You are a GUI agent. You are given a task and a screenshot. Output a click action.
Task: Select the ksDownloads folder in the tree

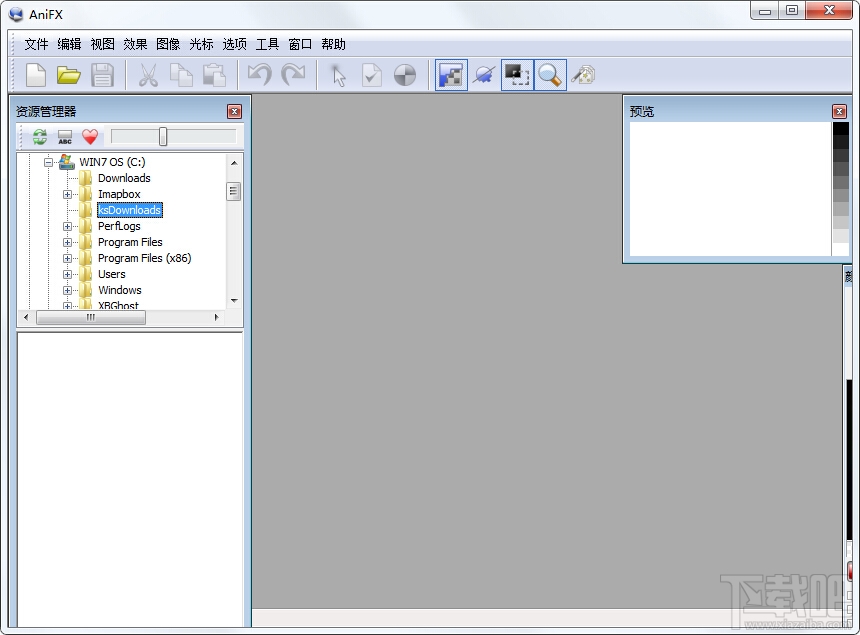point(129,210)
